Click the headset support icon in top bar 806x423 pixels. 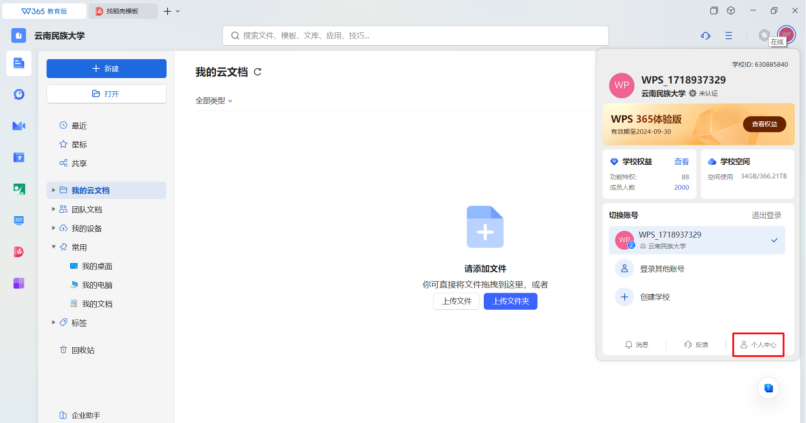[x=705, y=35]
